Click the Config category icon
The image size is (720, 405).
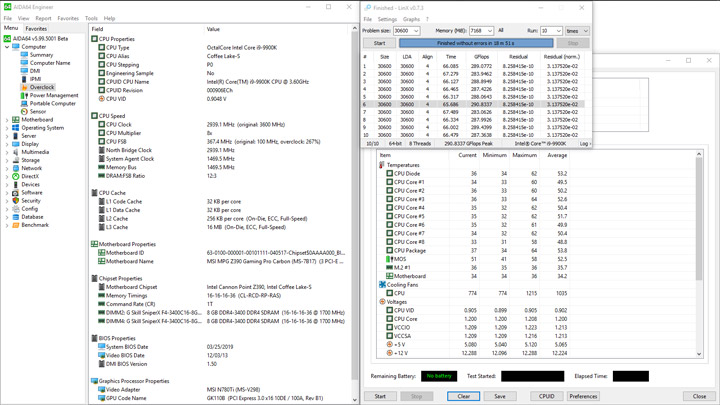coord(16,209)
